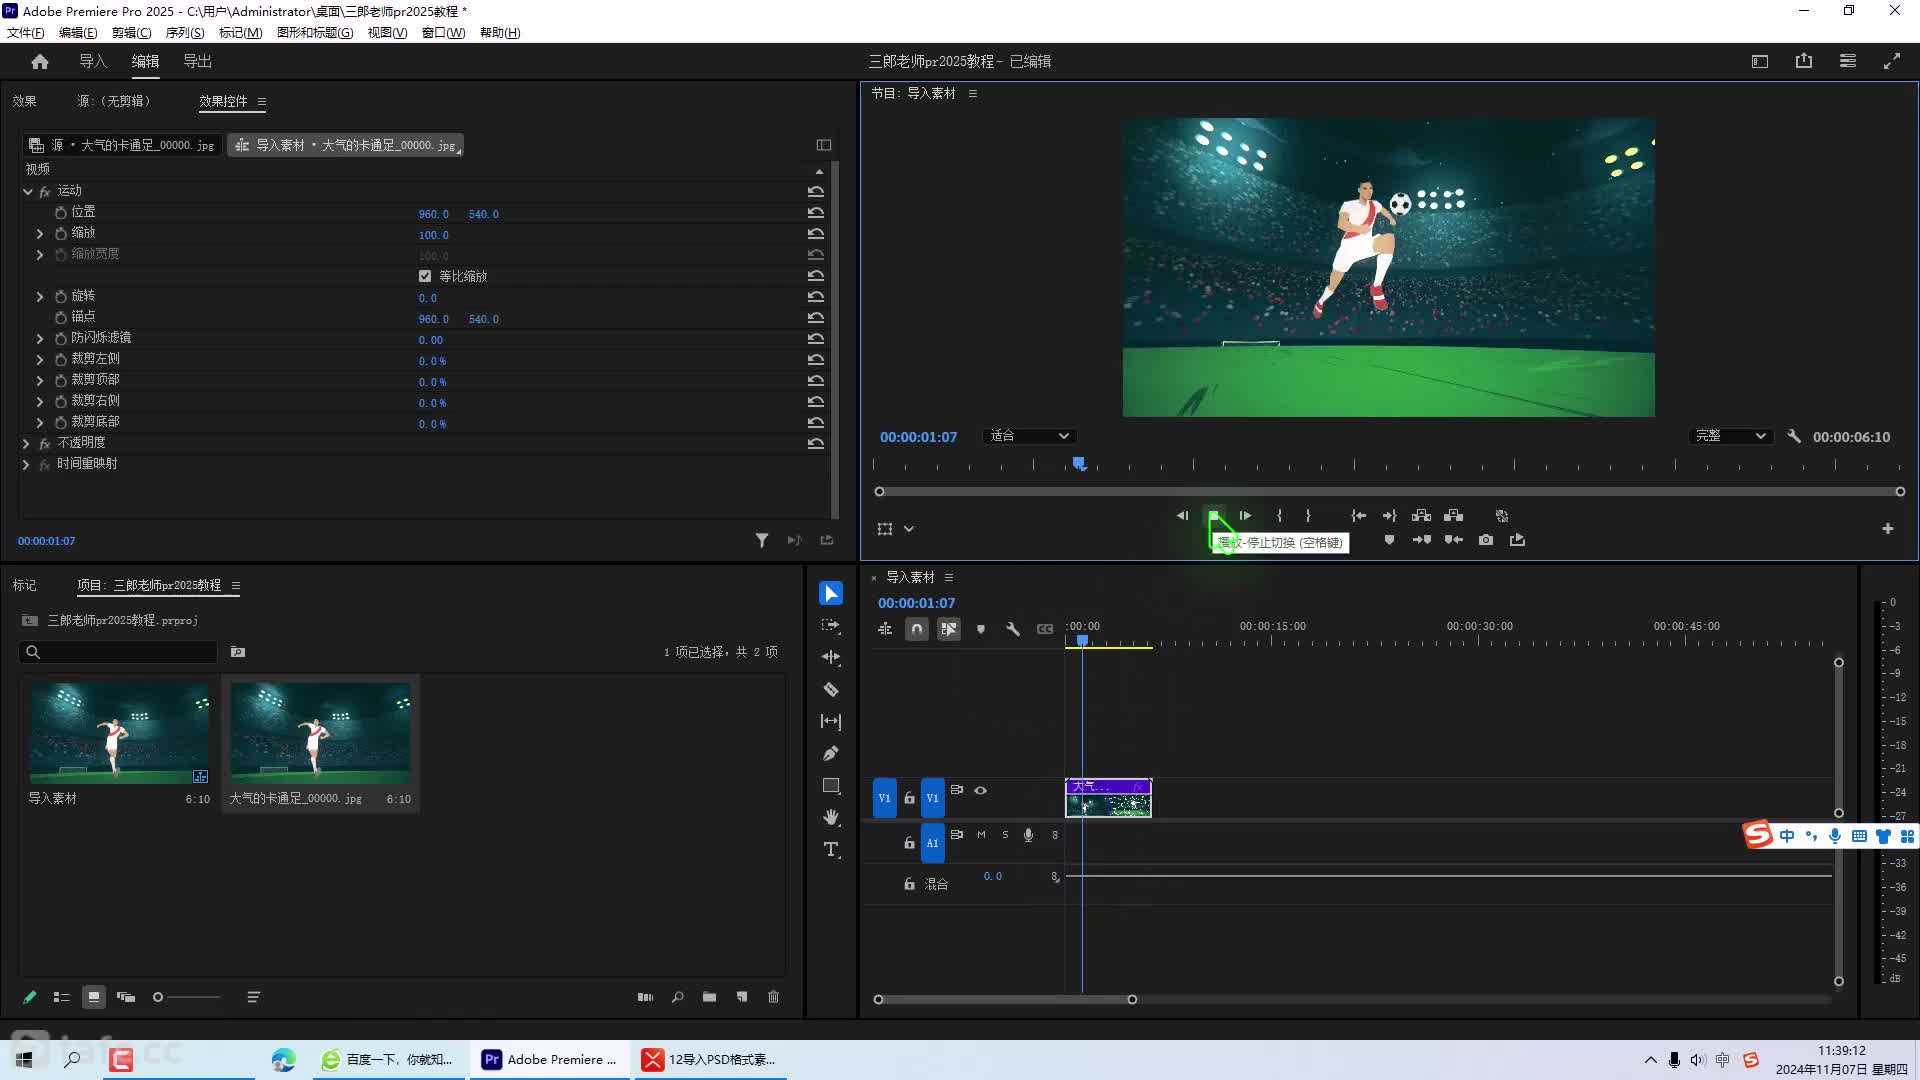Click Step Back 1 Frame button

(1182, 515)
